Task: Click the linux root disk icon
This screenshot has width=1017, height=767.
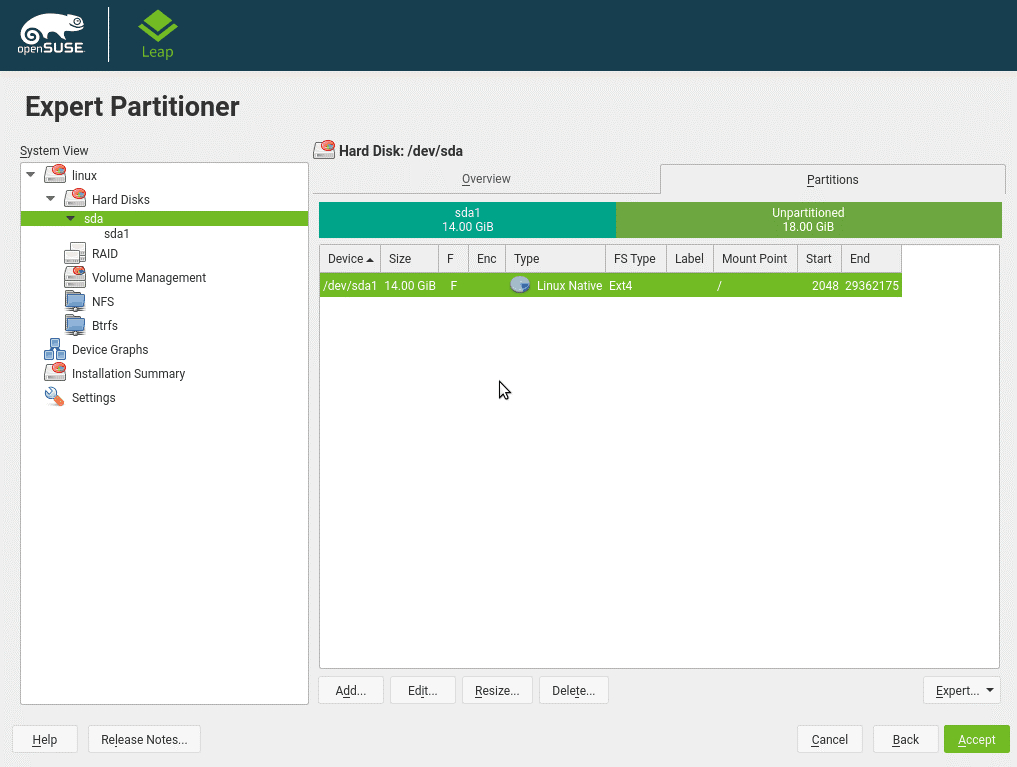Action: 55,174
